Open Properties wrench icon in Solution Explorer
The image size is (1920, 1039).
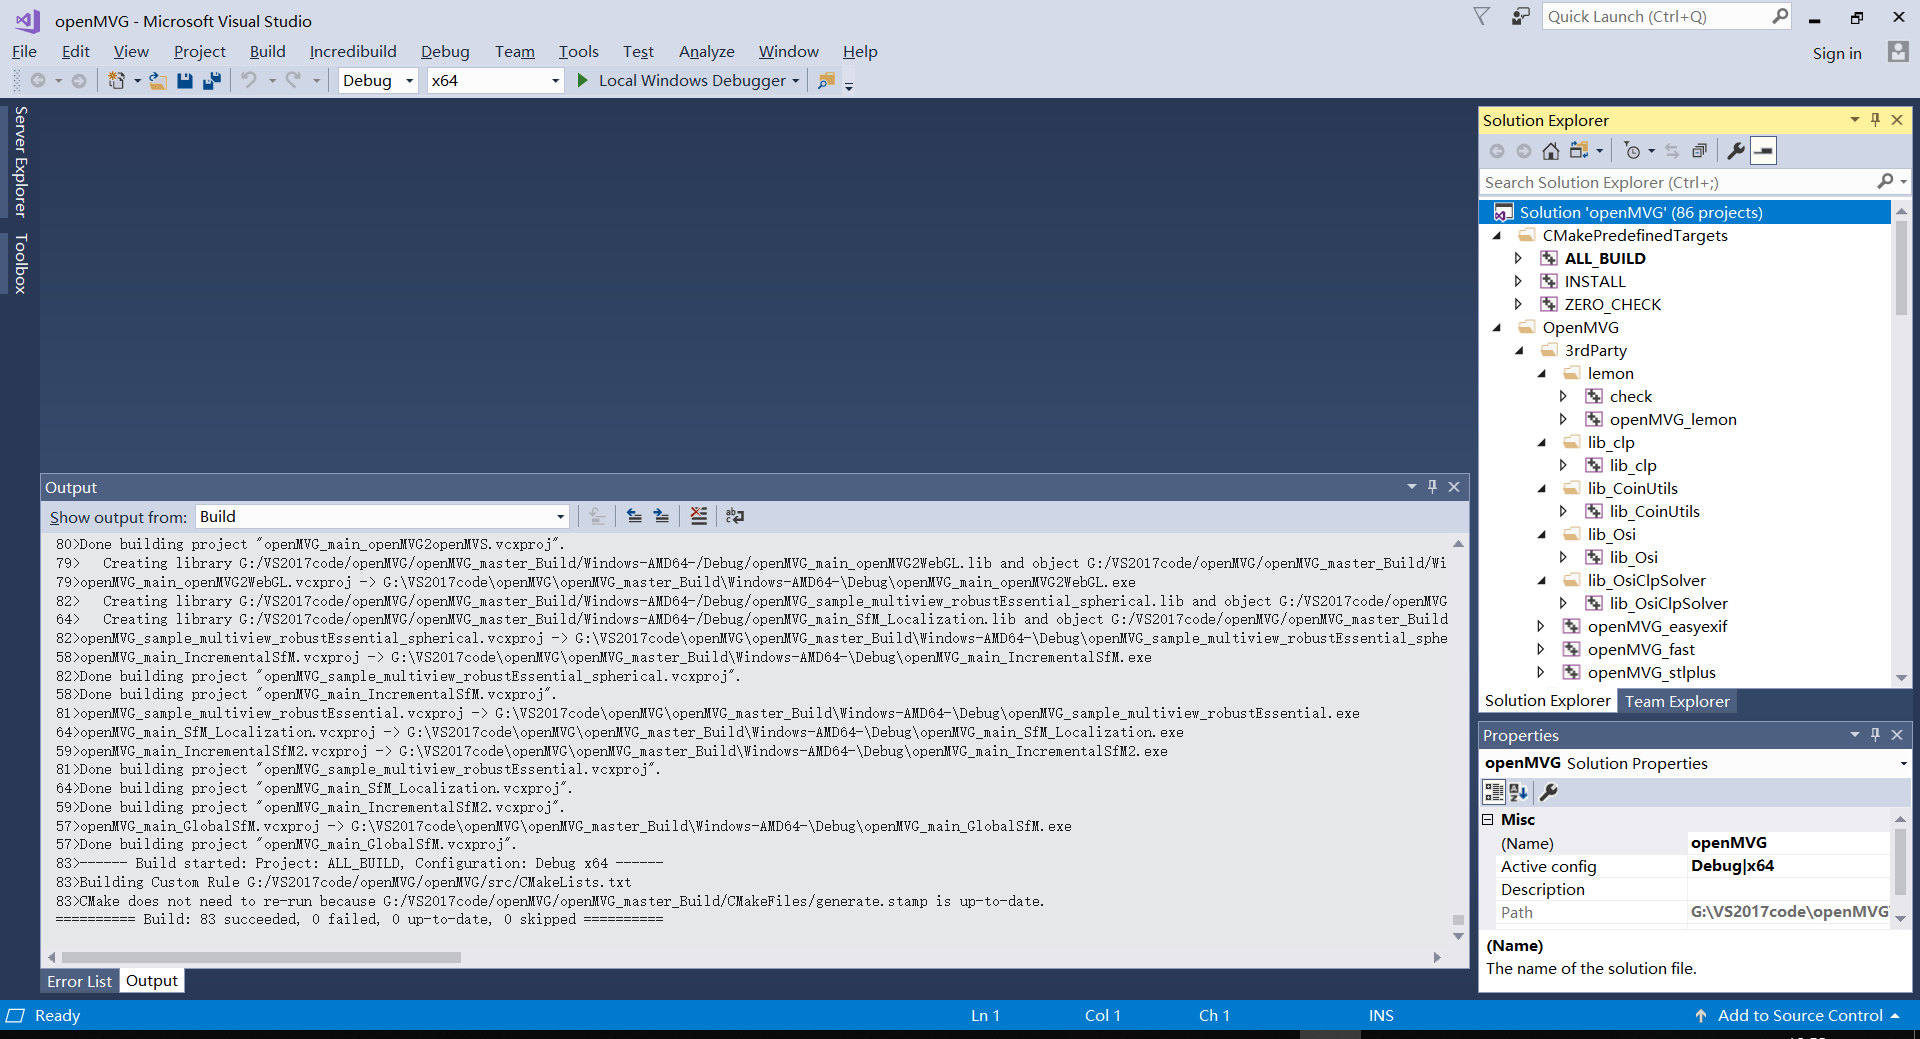click(x=1736, y=151)
